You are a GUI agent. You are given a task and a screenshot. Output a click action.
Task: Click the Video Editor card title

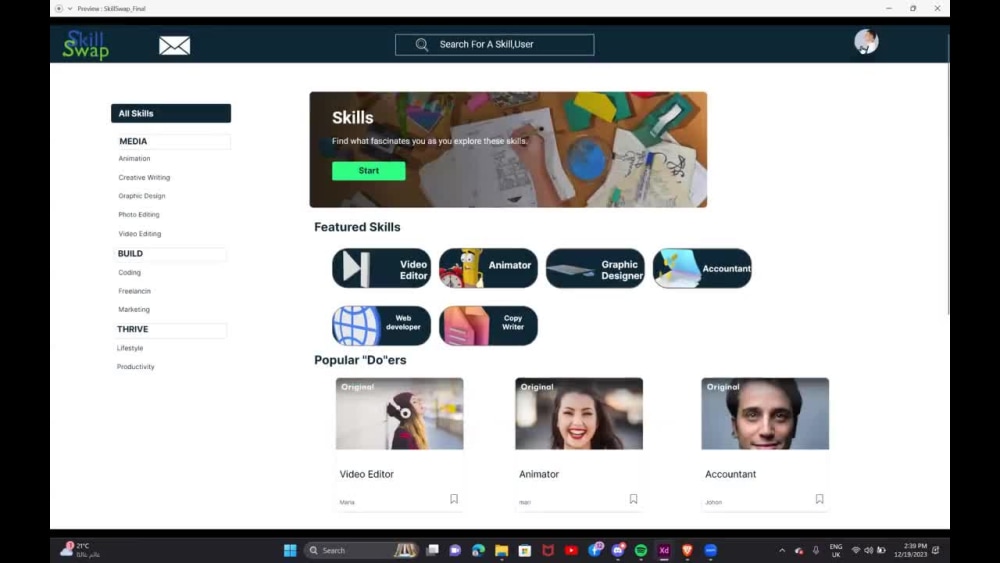point(367,474)
